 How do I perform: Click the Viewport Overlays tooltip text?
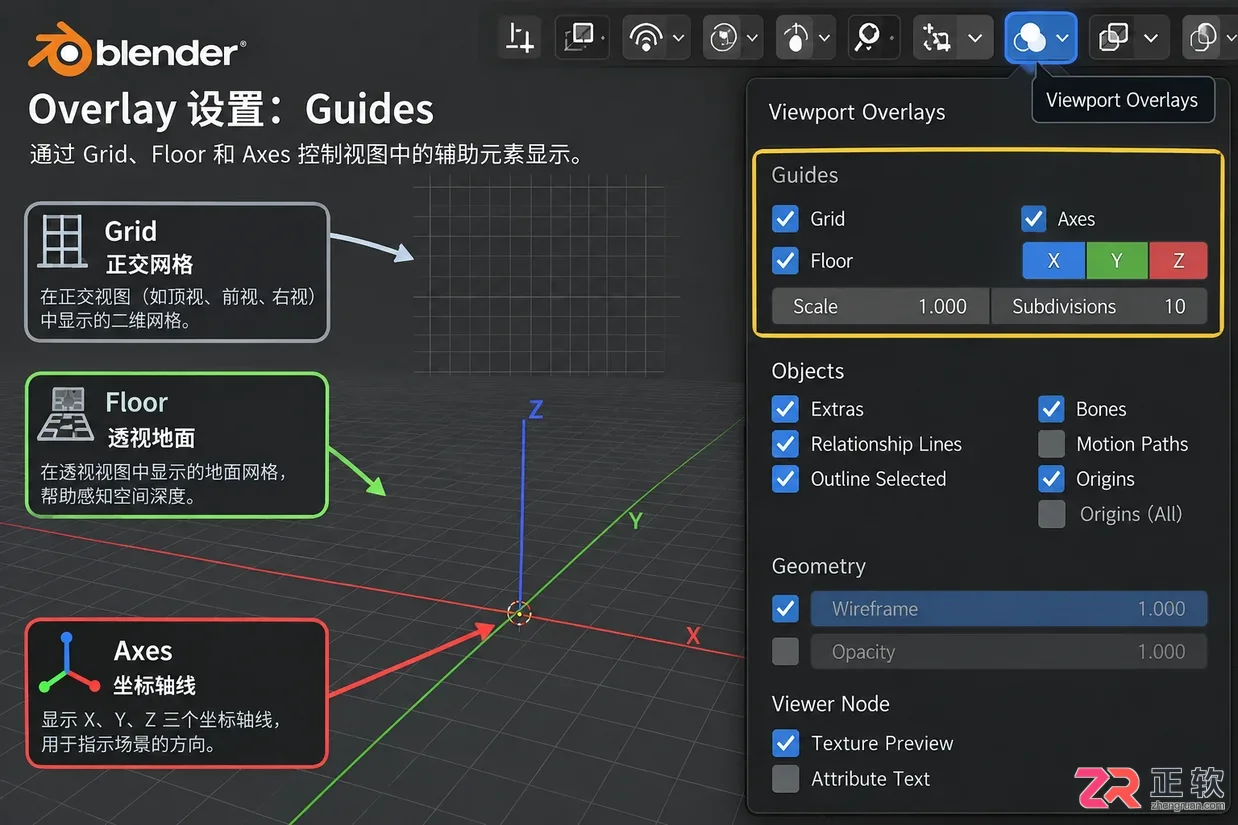(x=1122, y=100)
